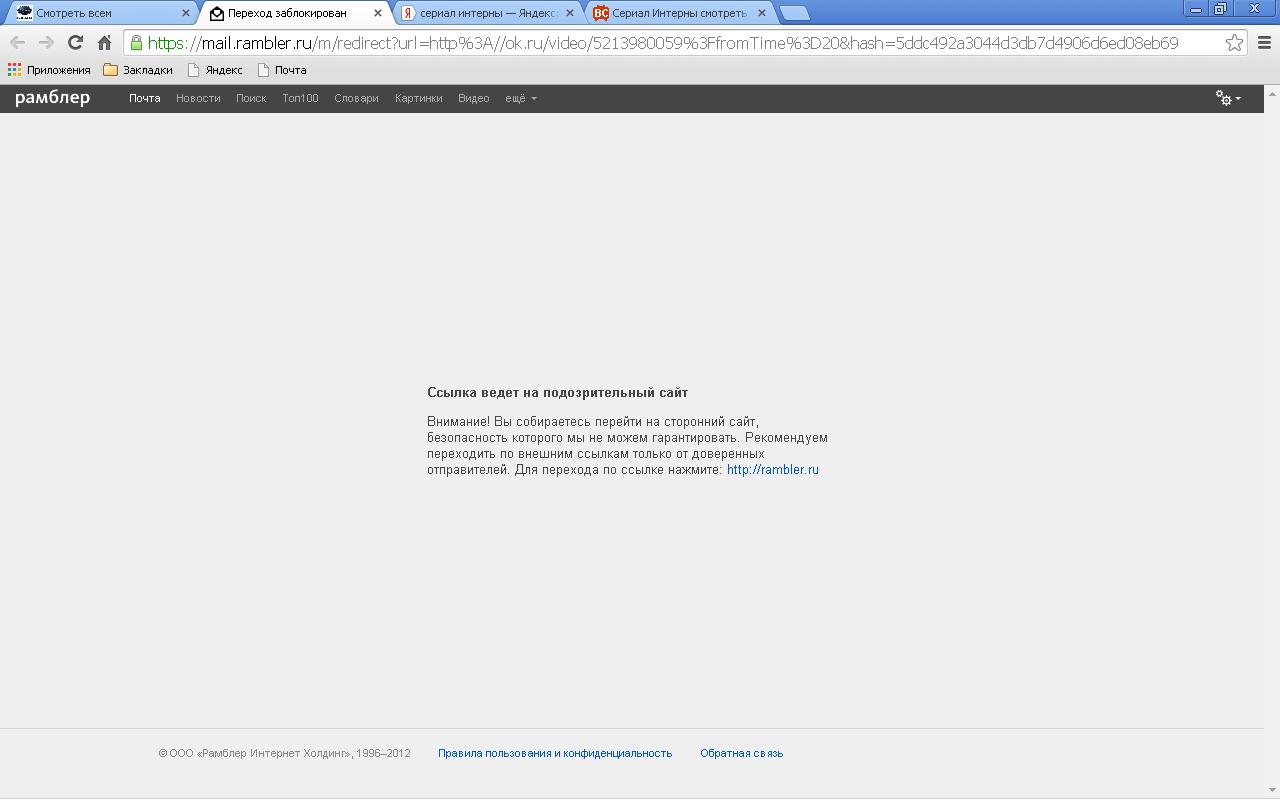This screenshot has height=800, width=1280.
Task: Open Правила пользования и конфиденциальность link
Action: (x=555, y=753)
